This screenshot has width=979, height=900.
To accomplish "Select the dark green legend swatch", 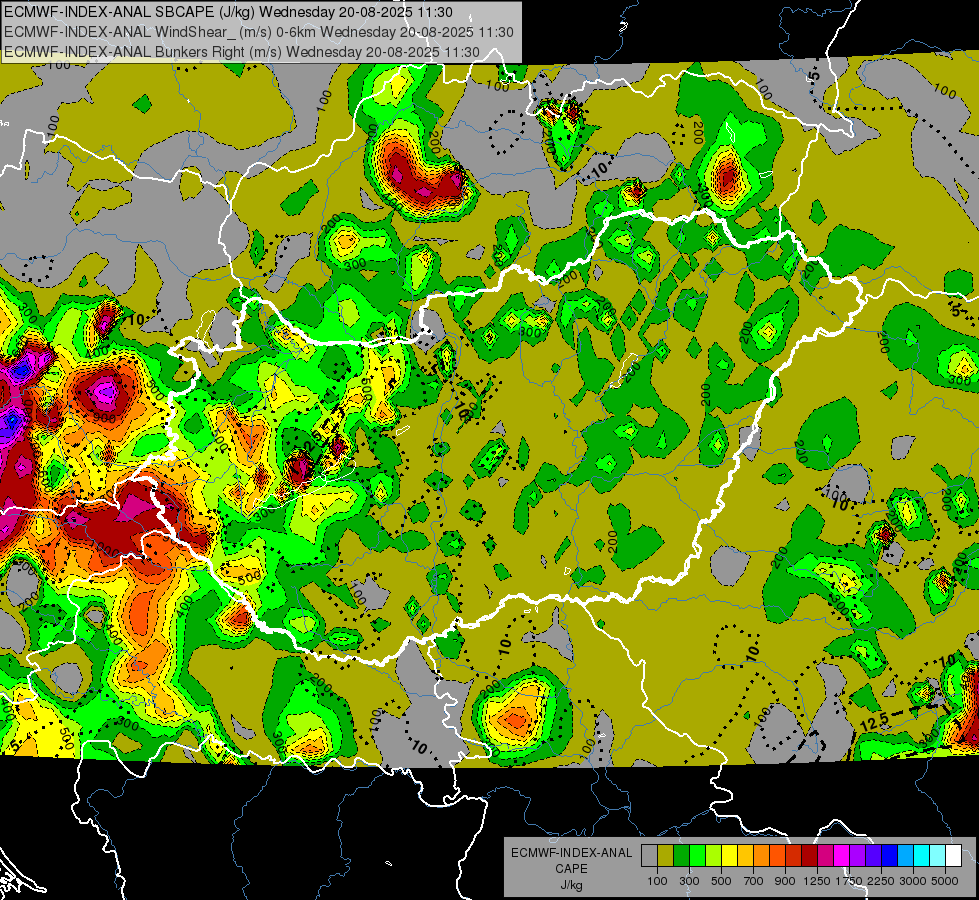I will 682,856.
